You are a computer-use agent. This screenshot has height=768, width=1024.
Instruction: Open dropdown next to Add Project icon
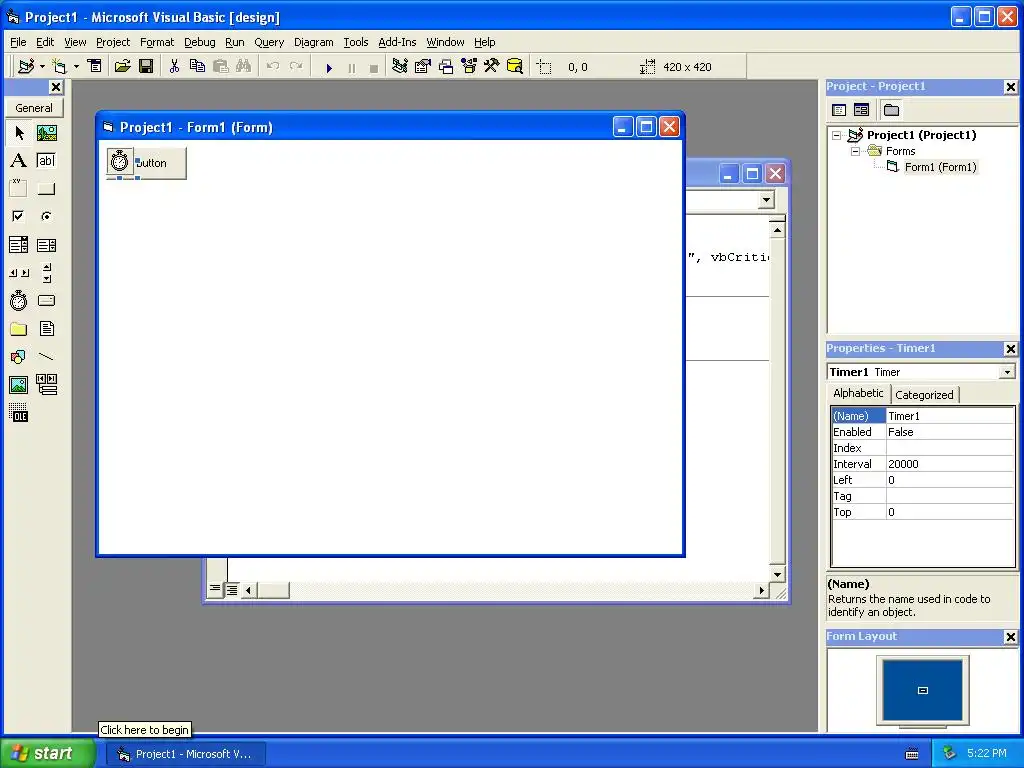tap(42, 67)
